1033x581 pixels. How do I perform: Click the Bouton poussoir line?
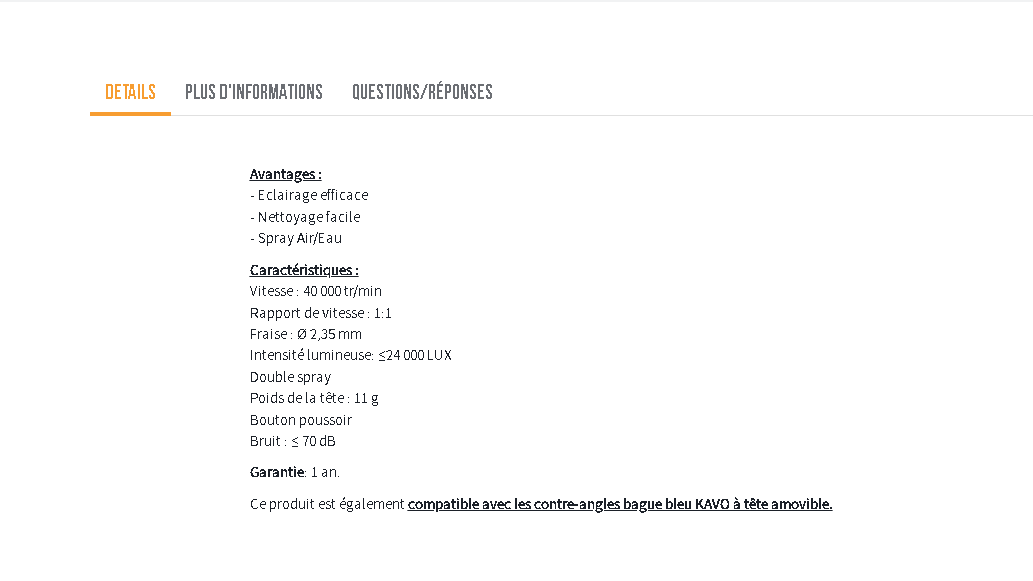[x=301, y=420]
